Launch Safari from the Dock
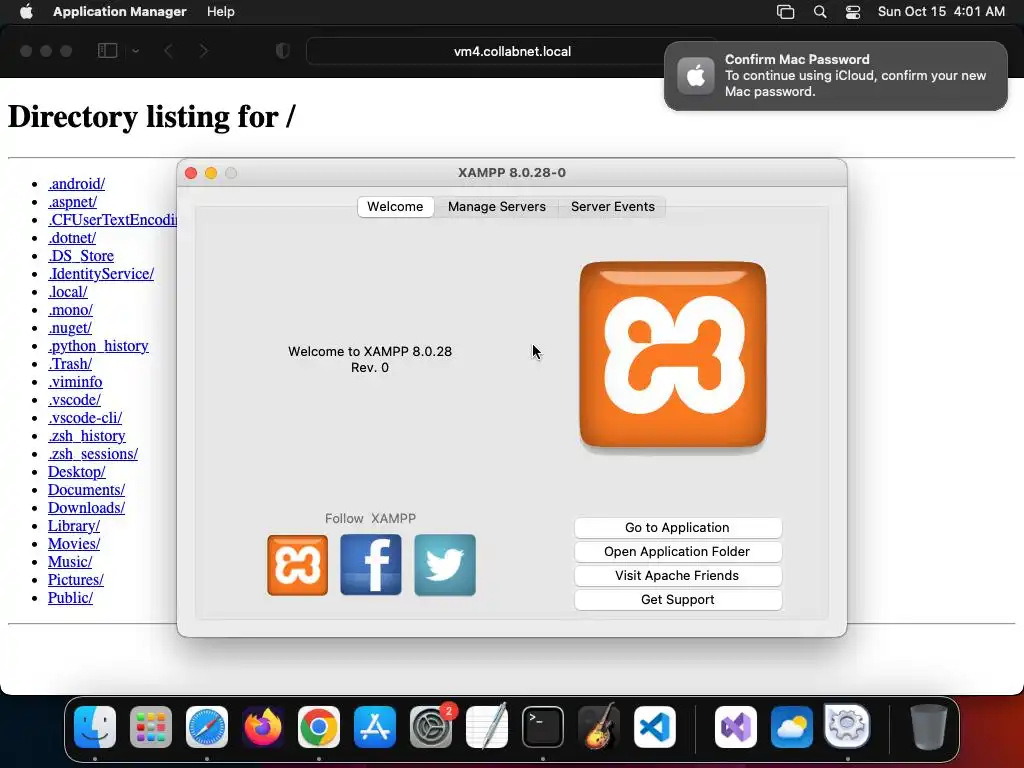The width and height of the screenshot is (1024, 768). (207, 727)
